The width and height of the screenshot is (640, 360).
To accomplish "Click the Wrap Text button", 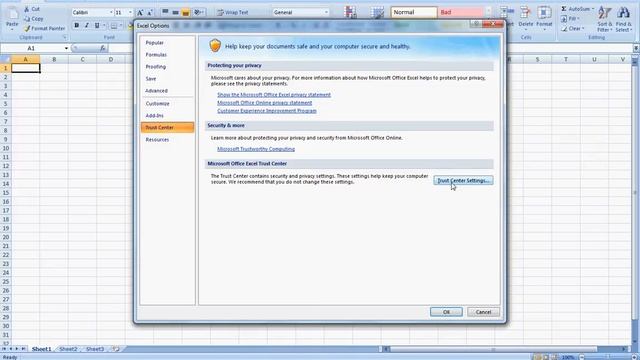I will (x=233, y=12).
